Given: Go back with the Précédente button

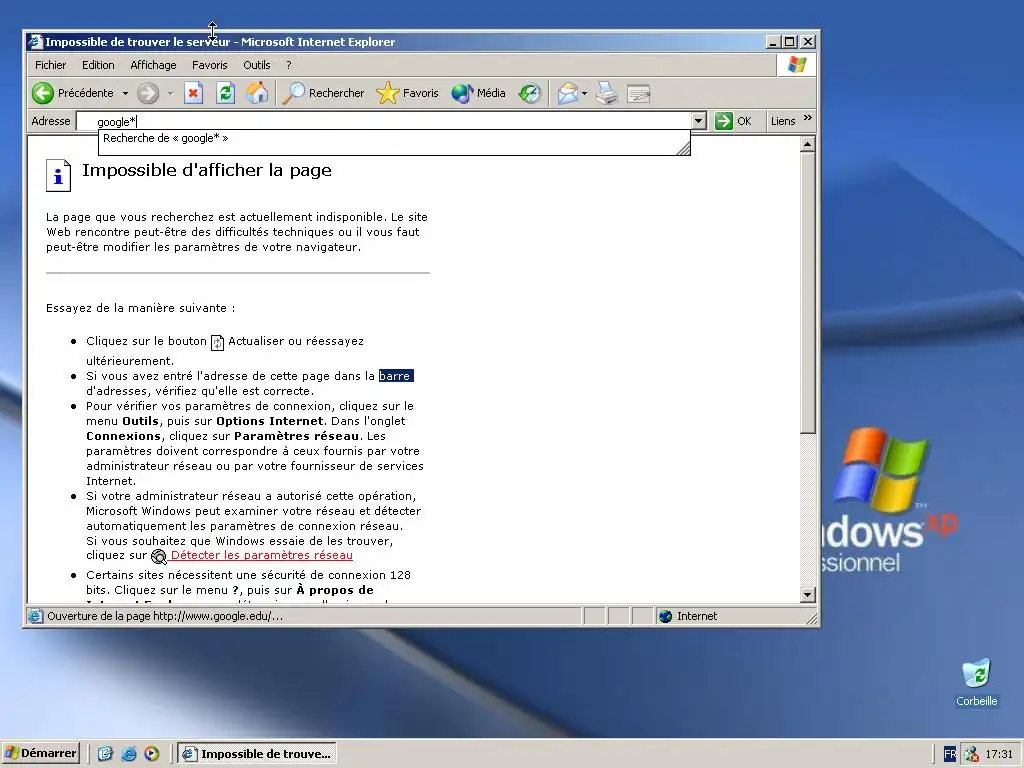Looking at the screenshot, I should (x=72, y=93).
